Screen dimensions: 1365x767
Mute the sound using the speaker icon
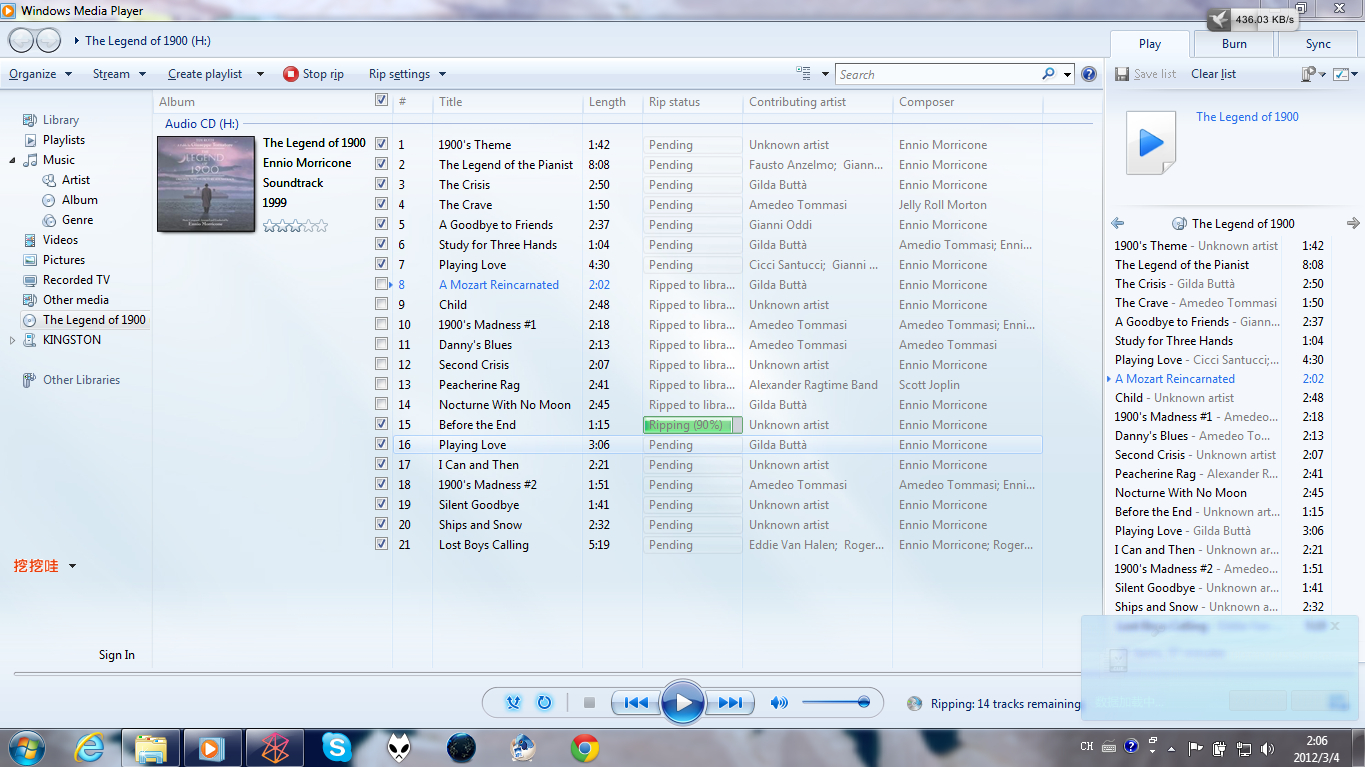click(779, 703)
